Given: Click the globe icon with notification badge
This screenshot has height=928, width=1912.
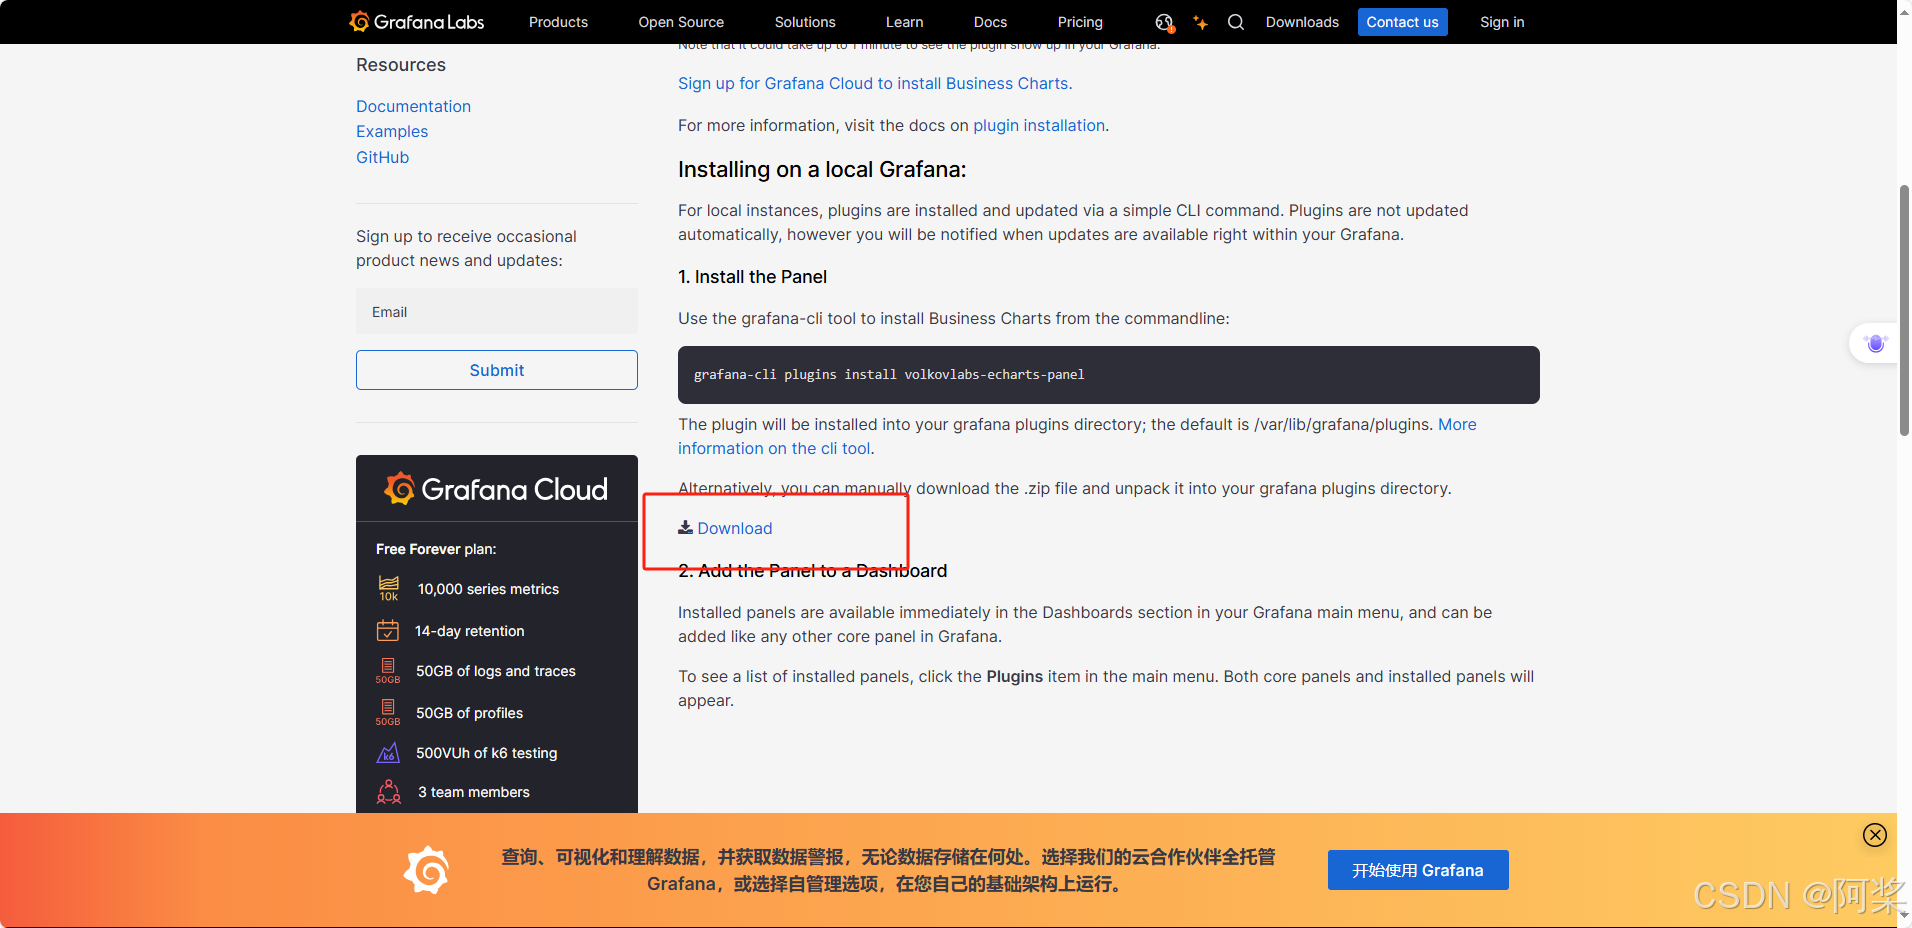Looking at the screenshot, I should [x=1163, y=21].
